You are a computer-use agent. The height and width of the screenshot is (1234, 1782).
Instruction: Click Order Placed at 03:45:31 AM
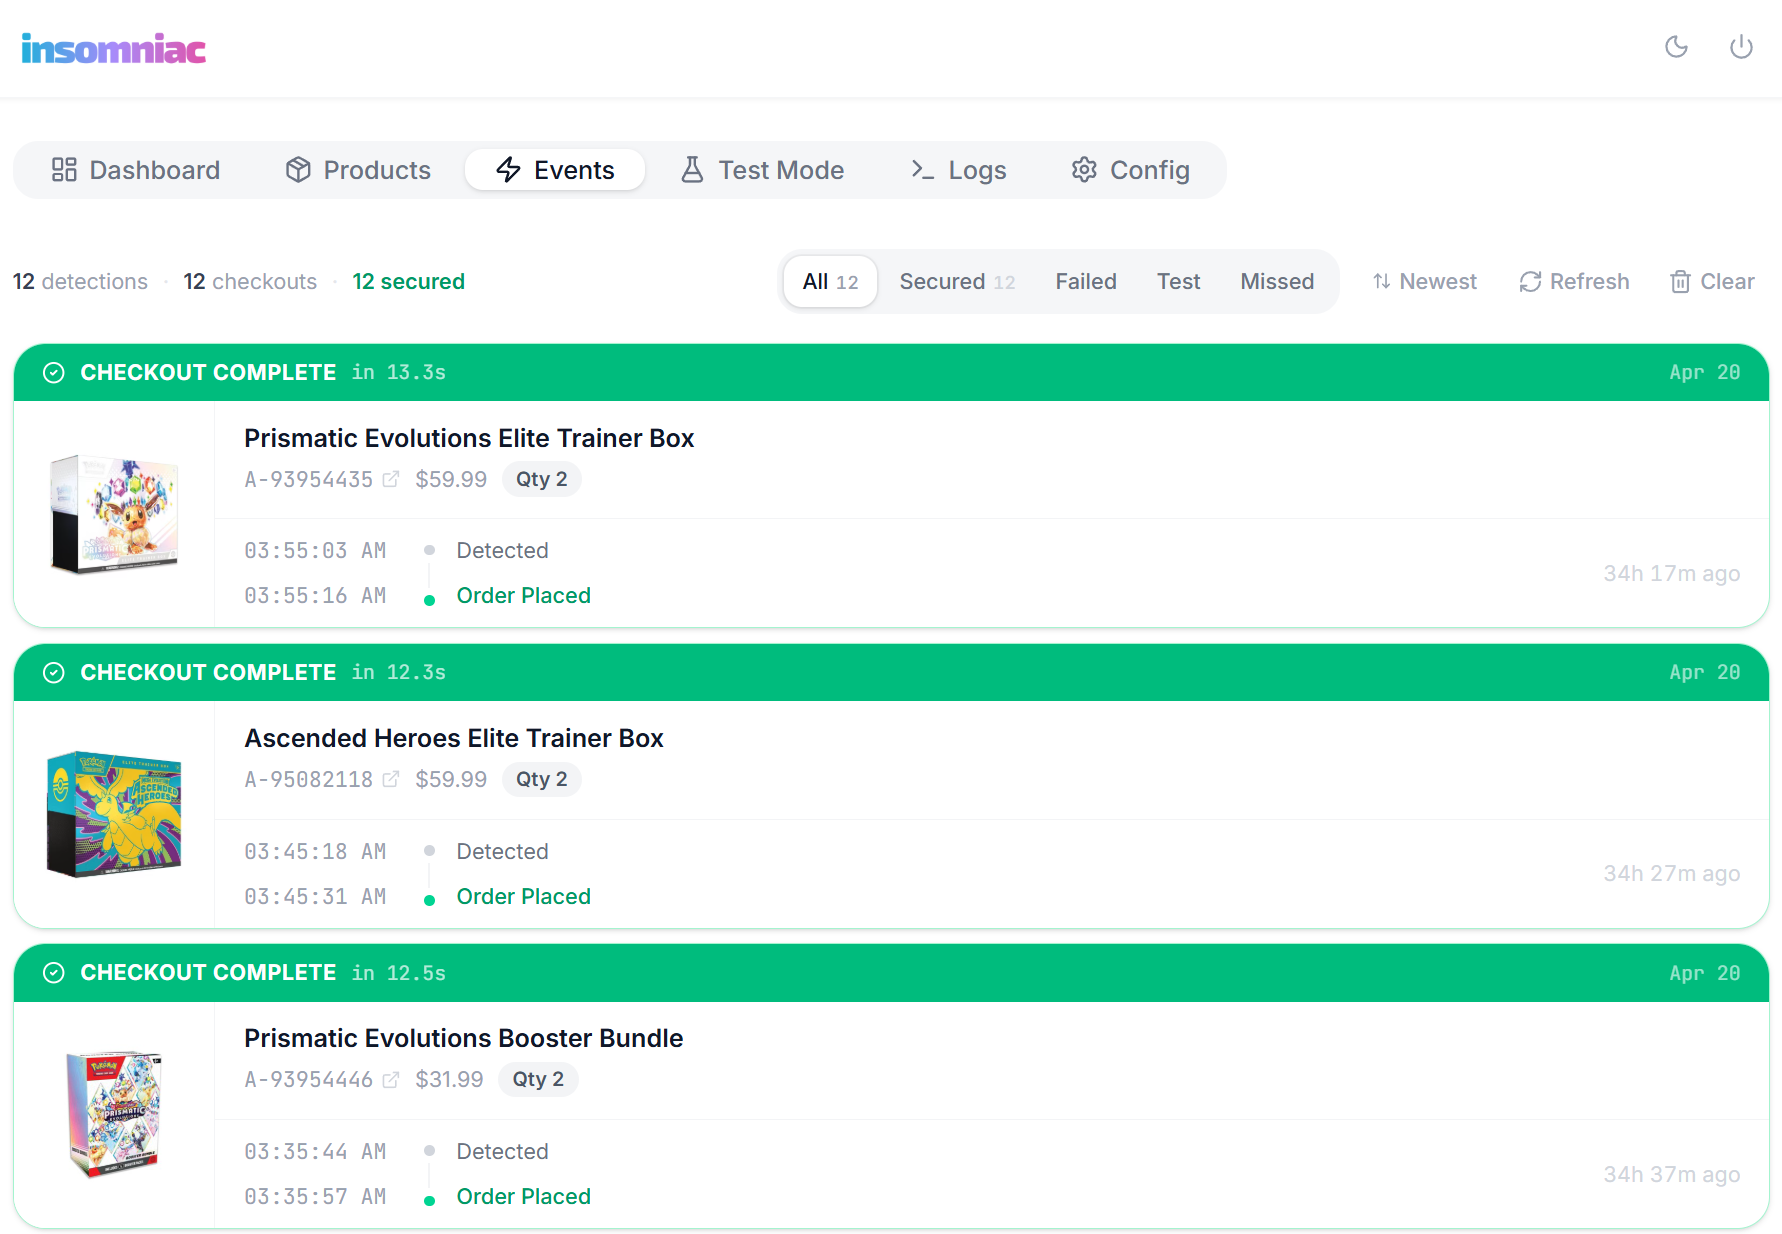[x=523, y=896]
